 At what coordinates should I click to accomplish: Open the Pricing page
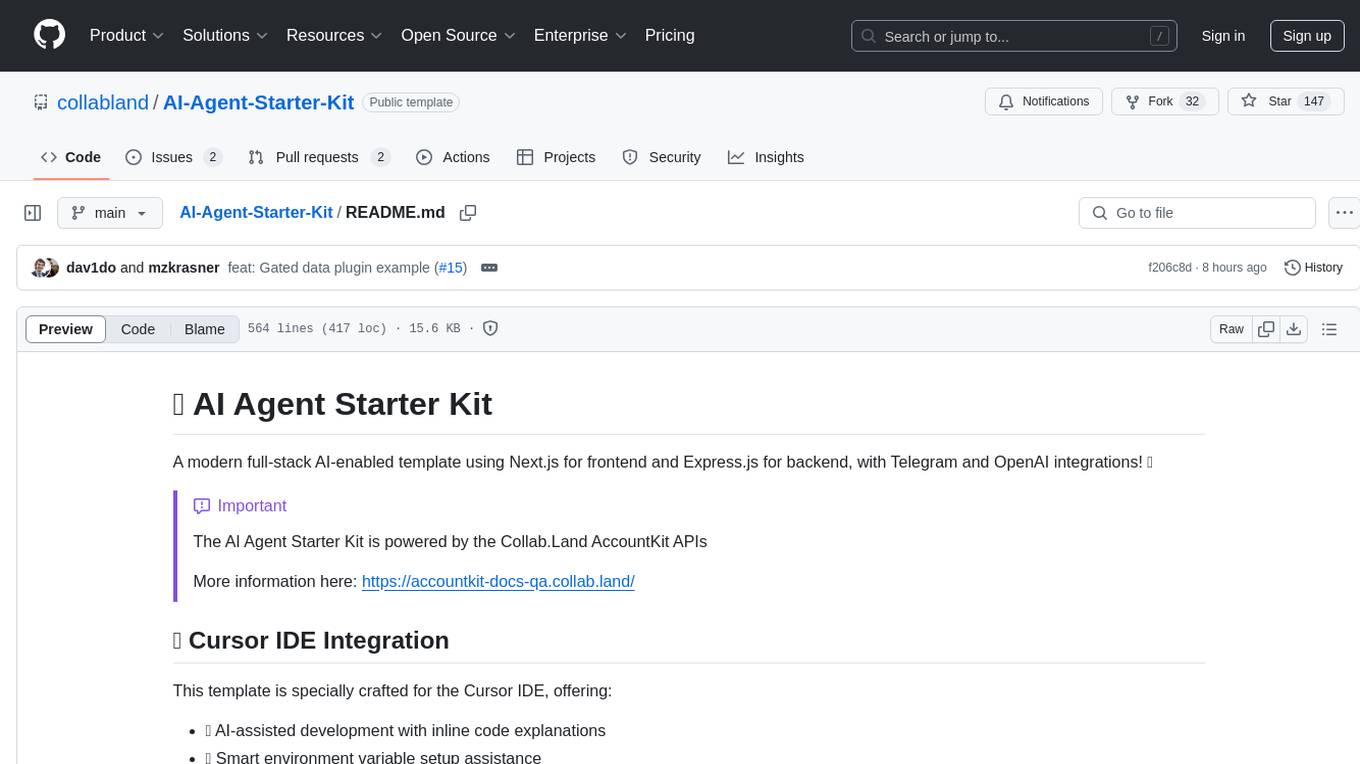tap(670, 35)
